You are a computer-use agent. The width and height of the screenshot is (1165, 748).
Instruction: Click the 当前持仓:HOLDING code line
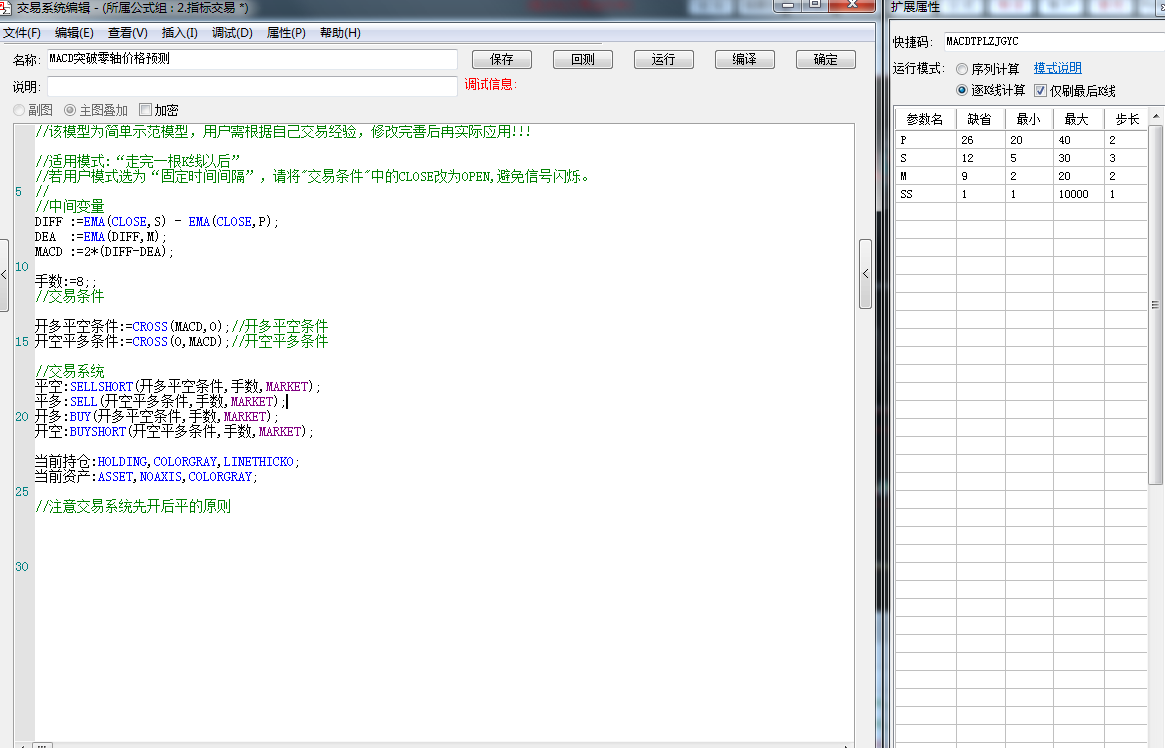(x=166, y=461)
